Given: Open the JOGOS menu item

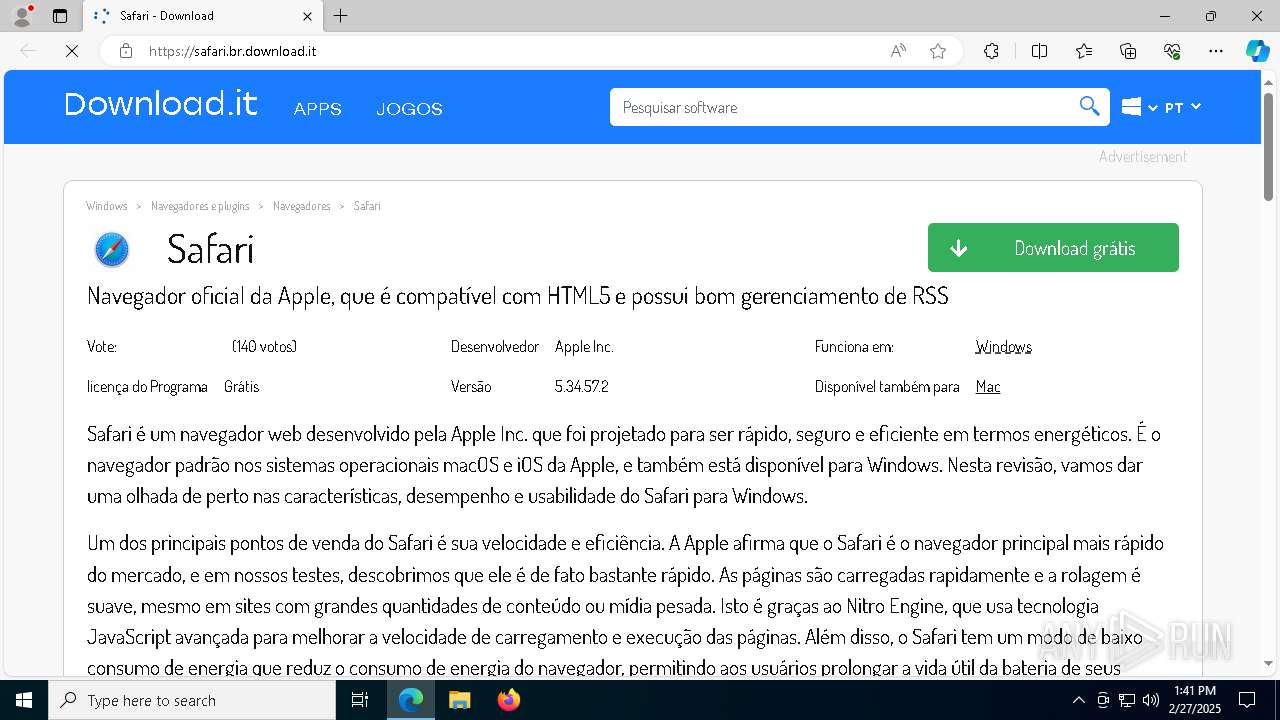Looking at the screenshot, I should coord(409,109).
